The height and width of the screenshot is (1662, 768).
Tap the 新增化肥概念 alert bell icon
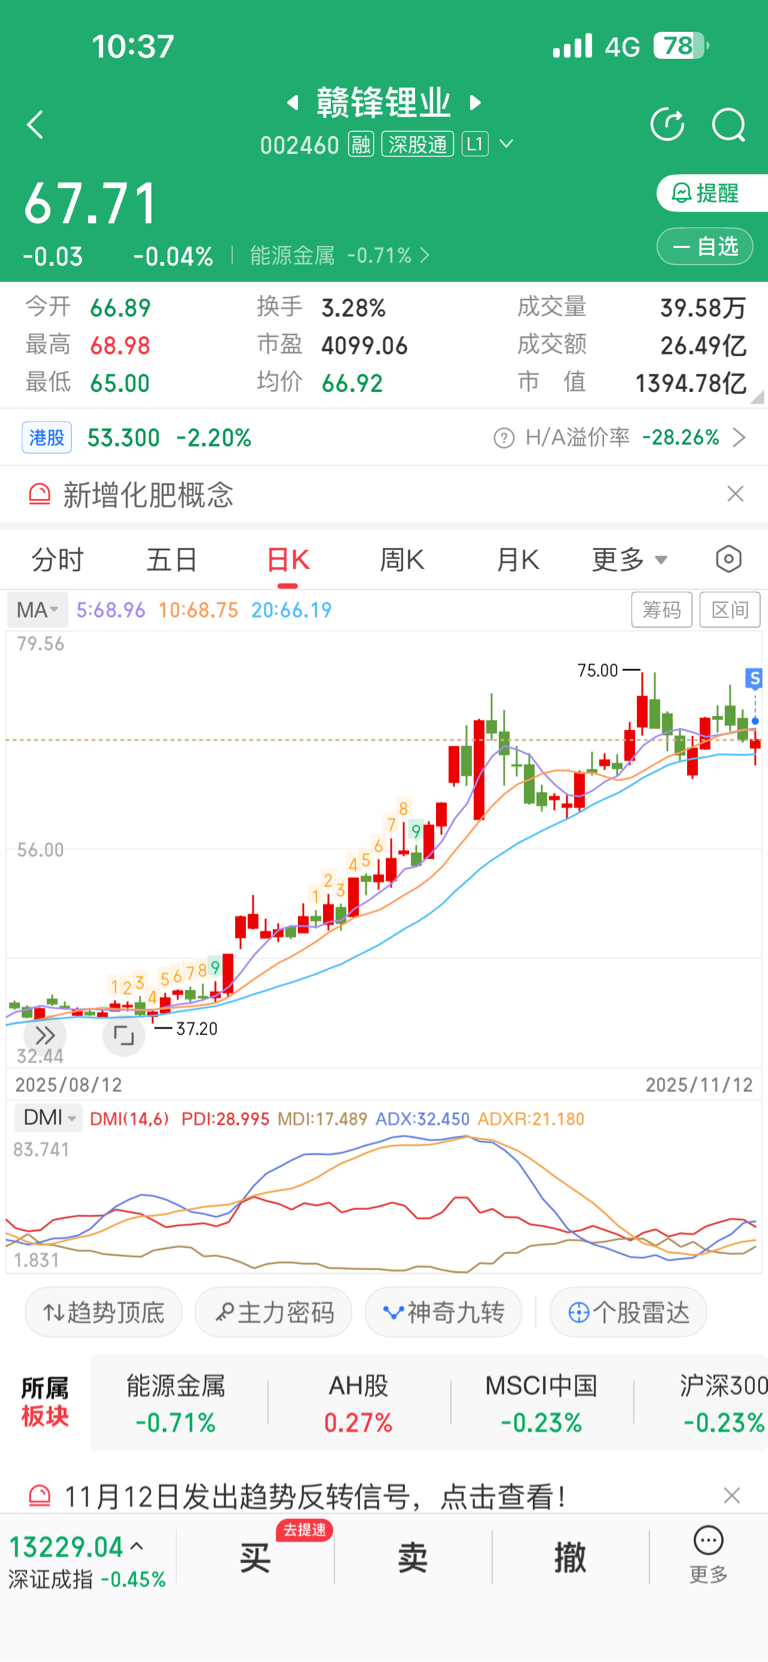click(39, 494)
